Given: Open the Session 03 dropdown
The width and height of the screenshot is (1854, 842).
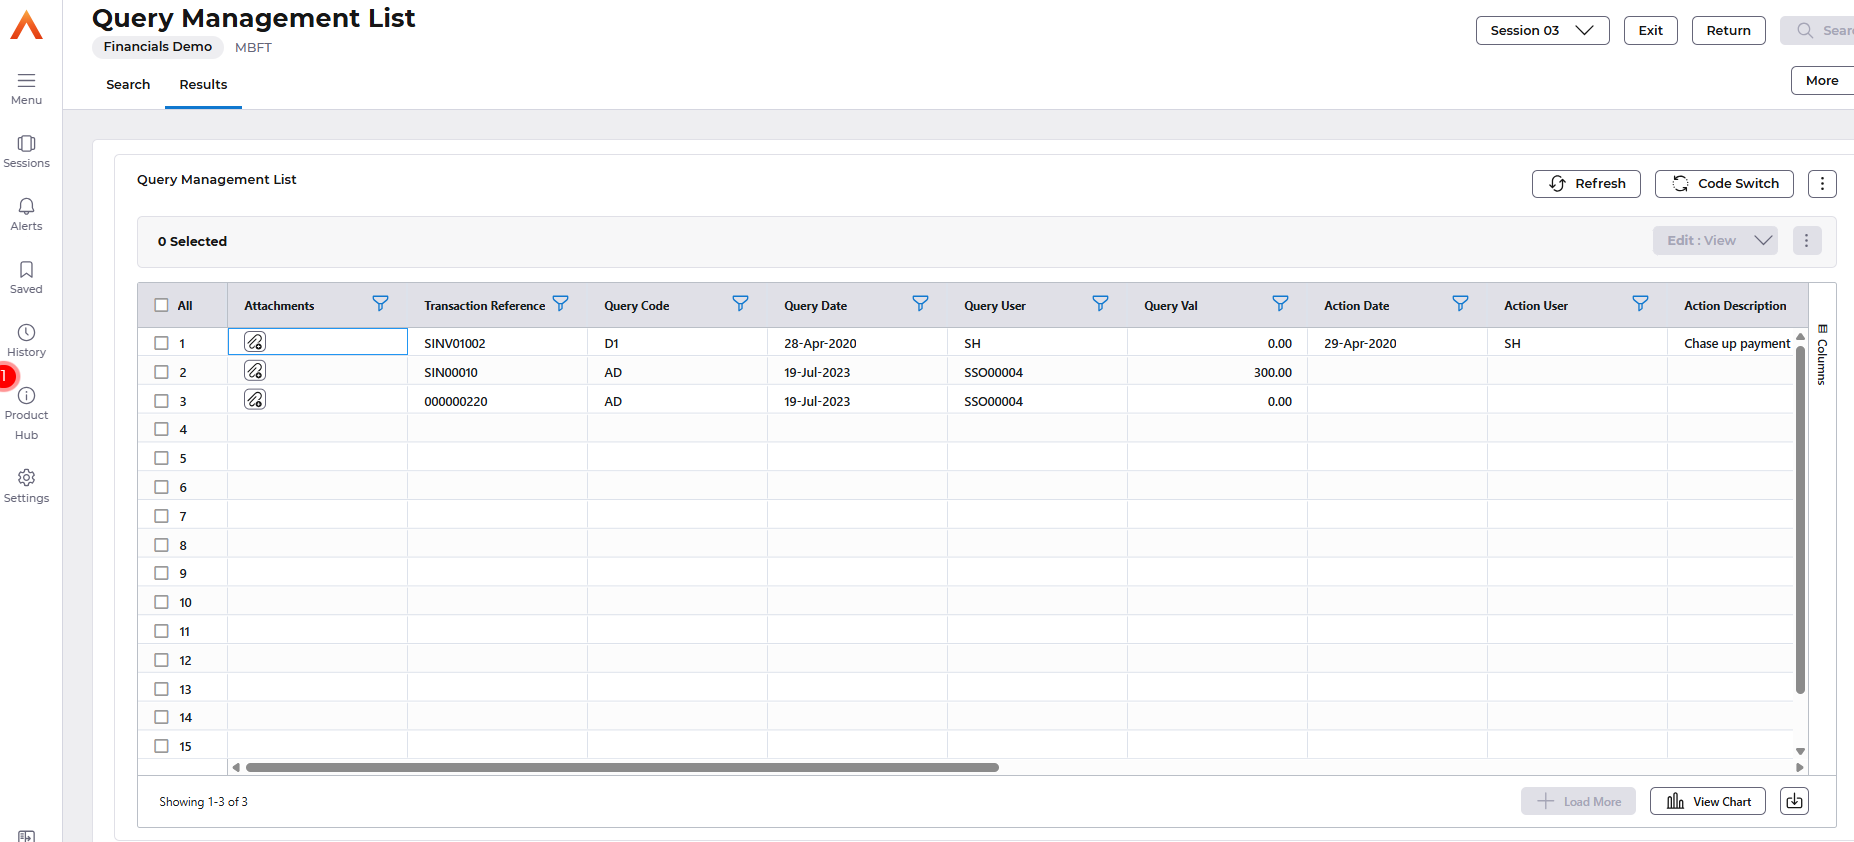Looking at the screenshot, I should pyautogui.click(x=1542, y=31).
